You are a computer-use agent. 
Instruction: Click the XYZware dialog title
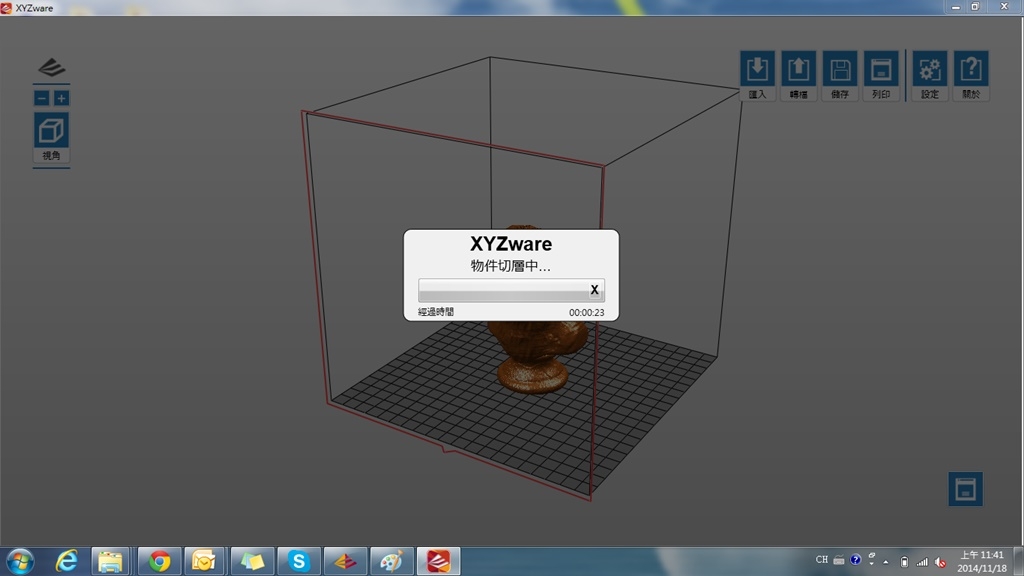pos(511,244)
